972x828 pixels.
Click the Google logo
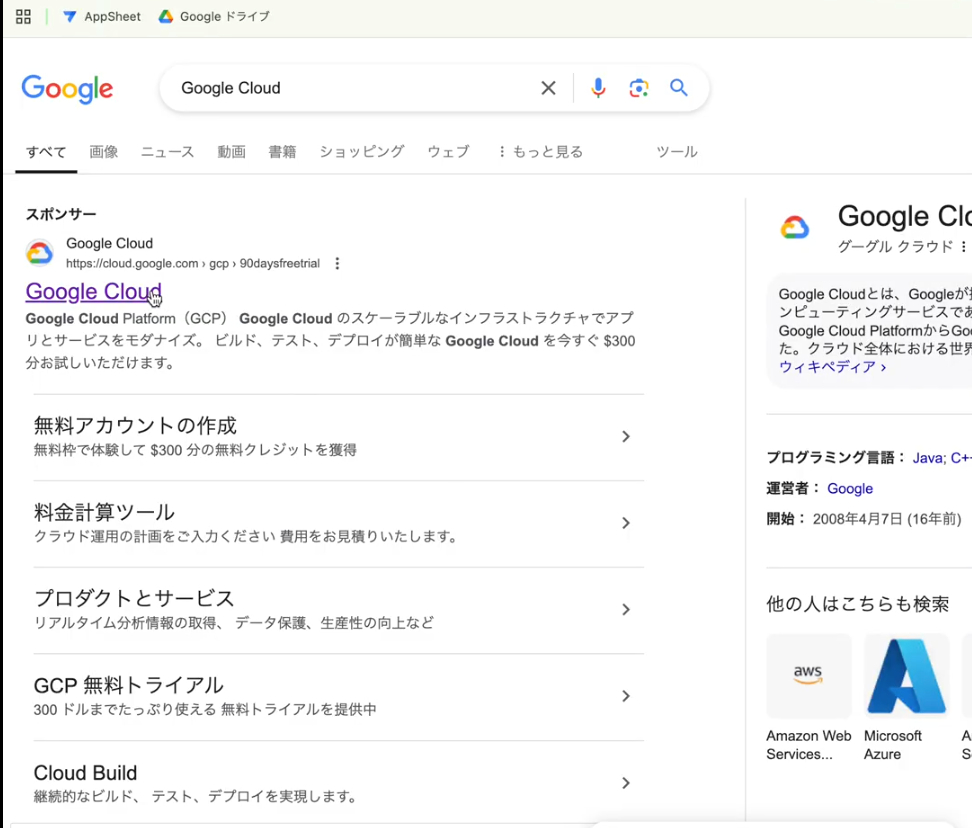[x=68, y=89]
